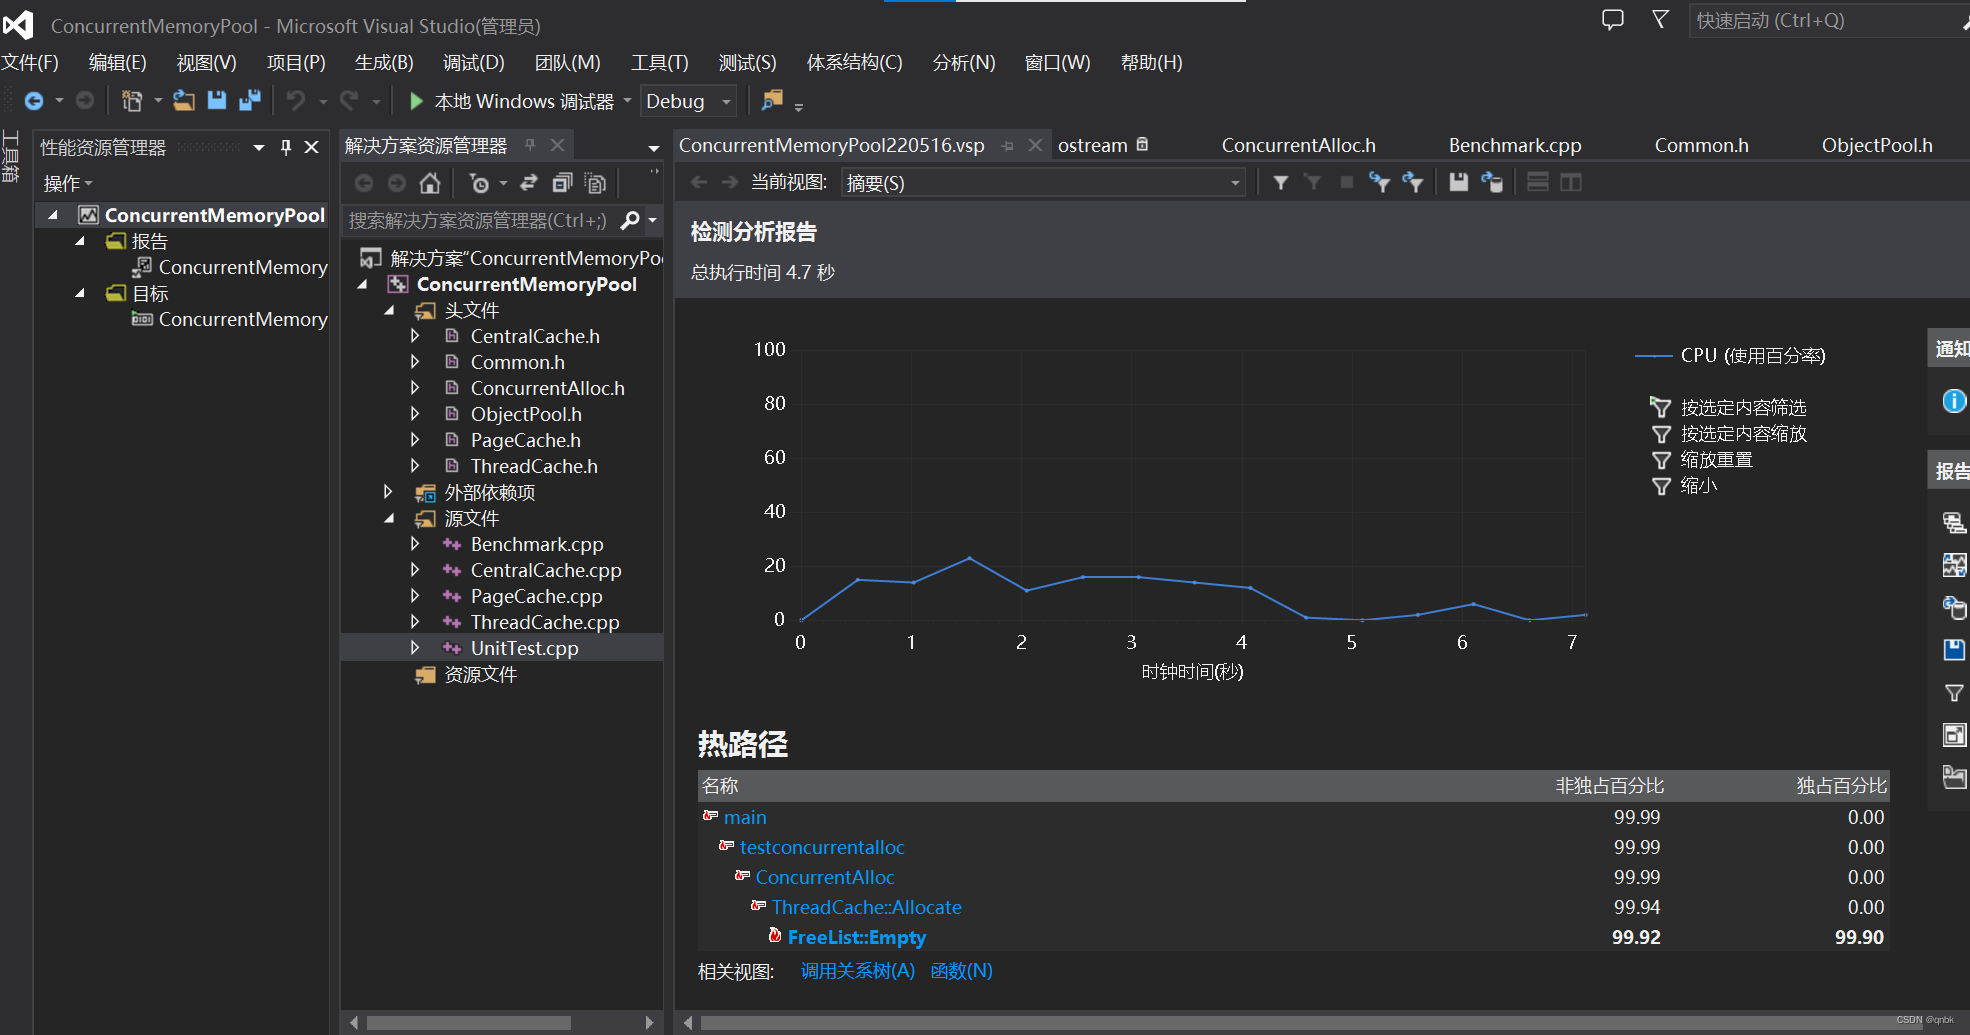Click the testconcurrentalloc function link
The height and width of the screenshot is (1035, 1970).
tap(822, 847)
